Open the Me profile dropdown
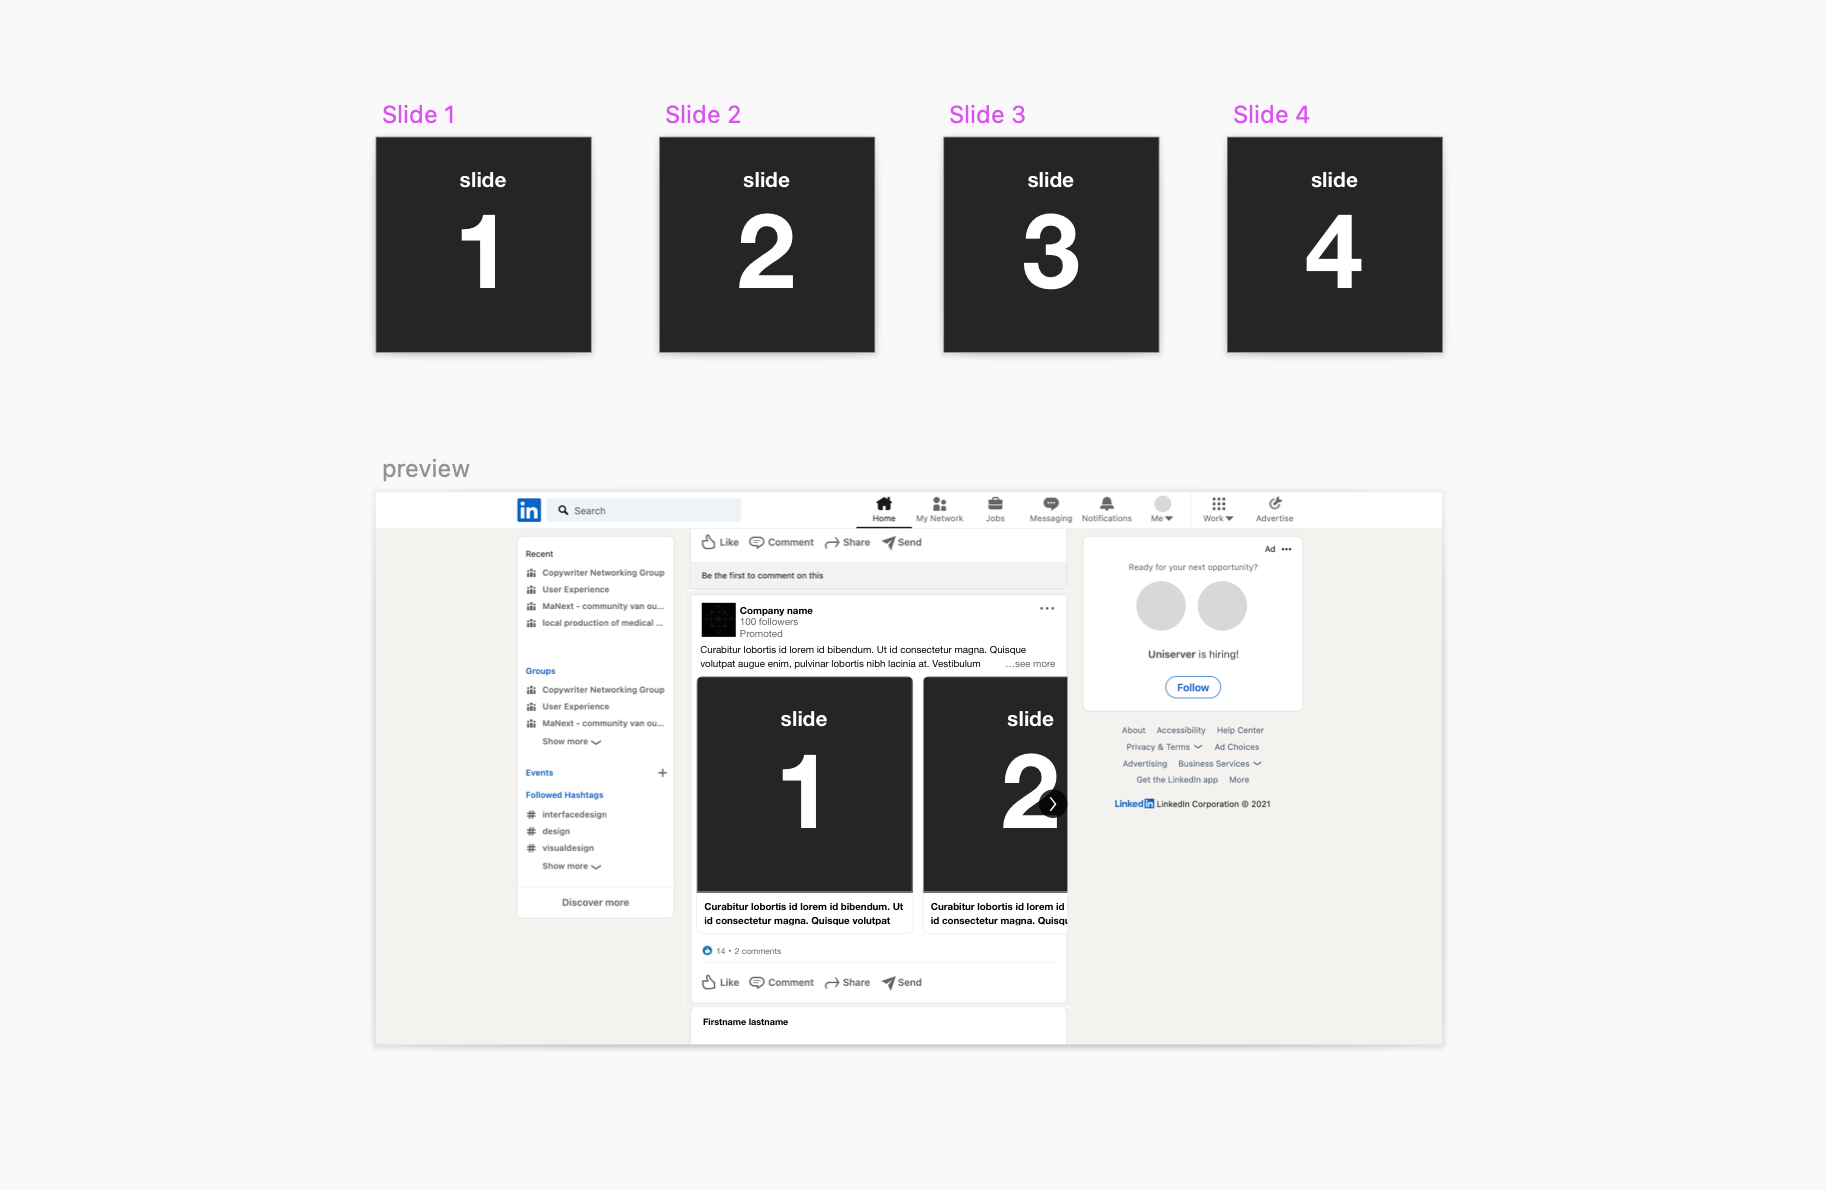The image size is (1826, 1190). coord(1162,509)
